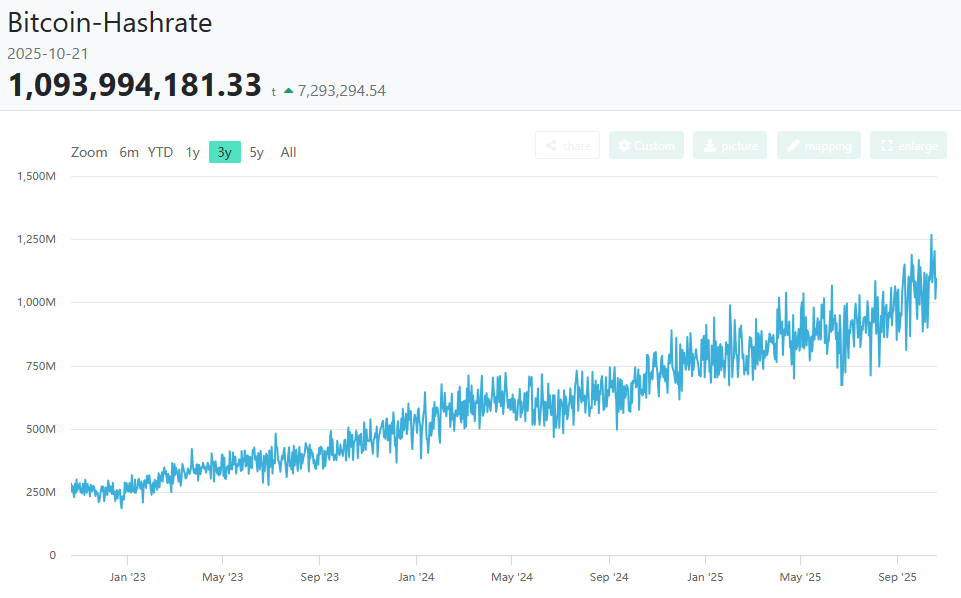Select the All zoom option

point(288,152)
